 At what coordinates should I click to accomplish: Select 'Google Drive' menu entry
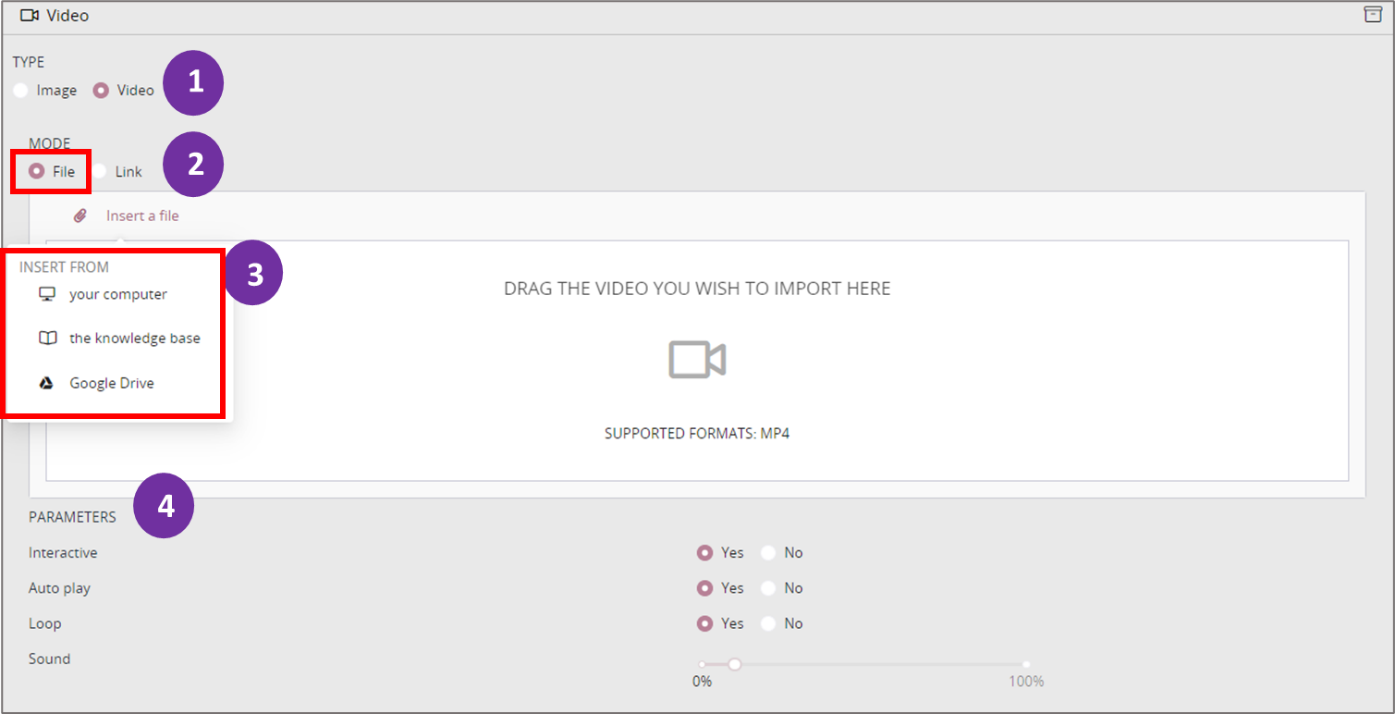[x=111, y=383]
